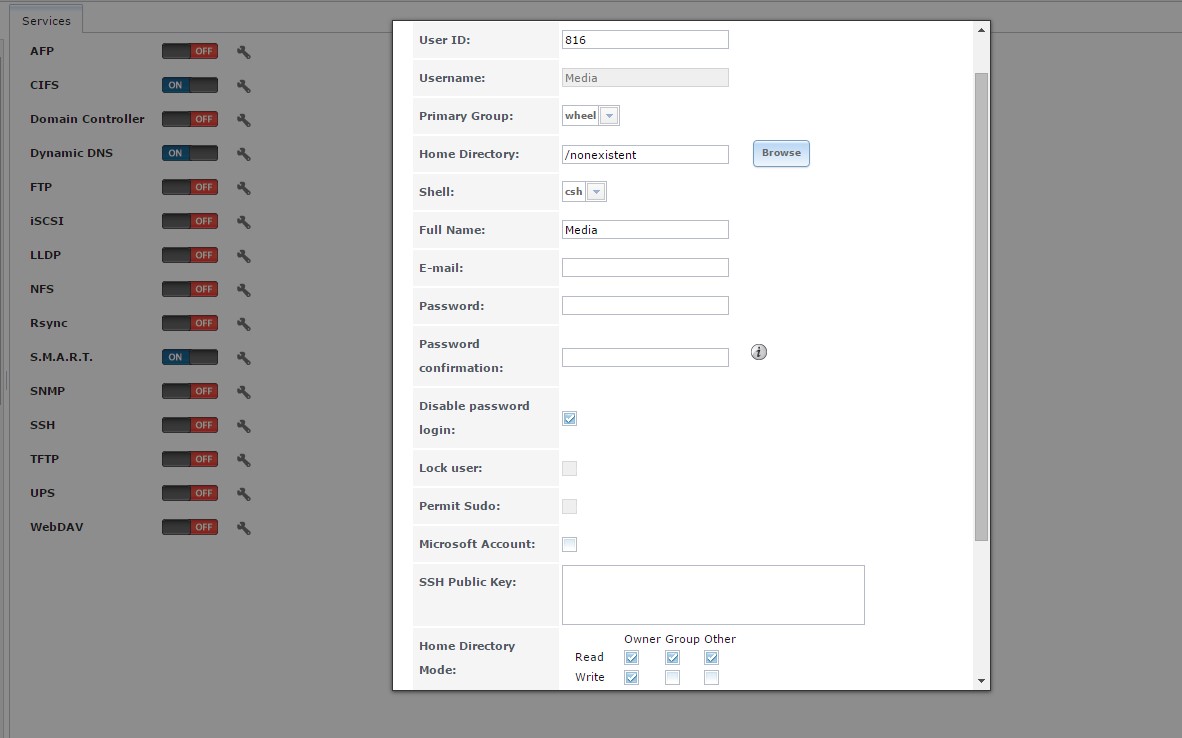The width and height of the screenshot is (1182, 738).
Task: Open NFS service settings wrench
Action: click(x=243, y=289)
